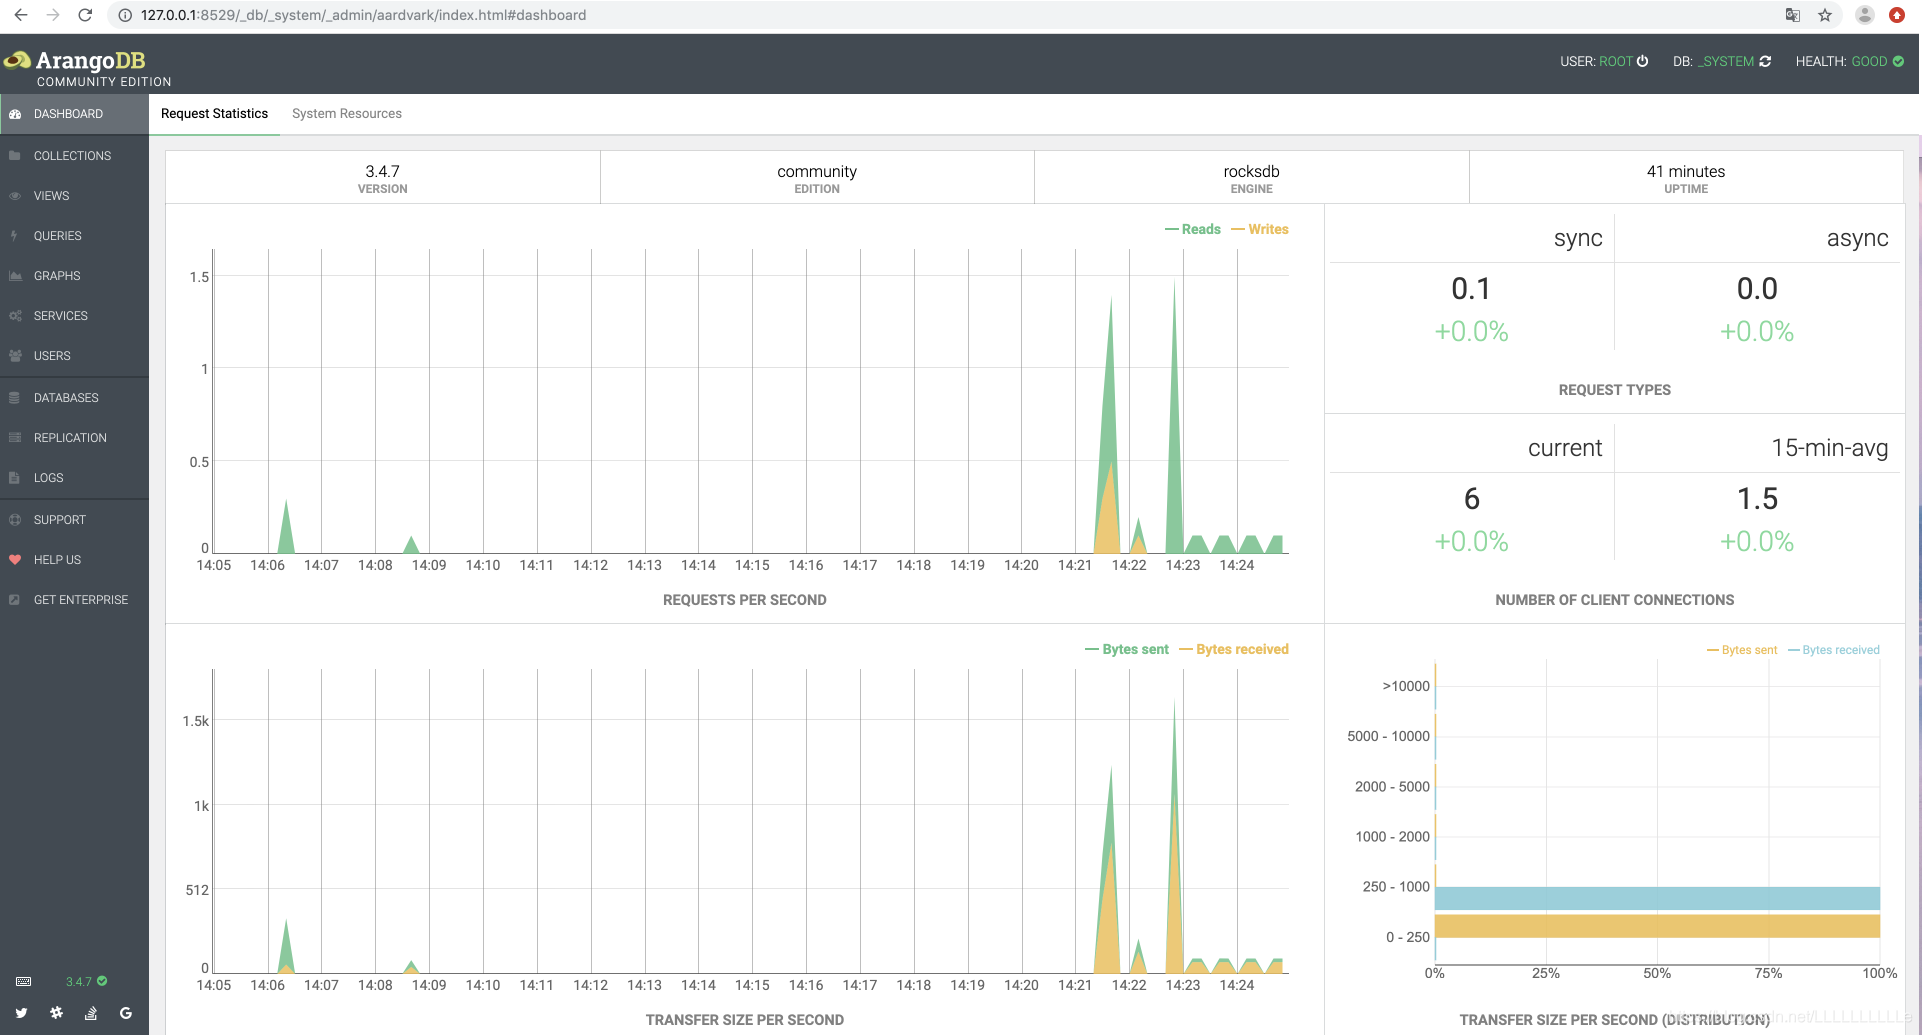Open the Collections section in sidebar
The image size is (1922, 1035).
coord(74,156)
